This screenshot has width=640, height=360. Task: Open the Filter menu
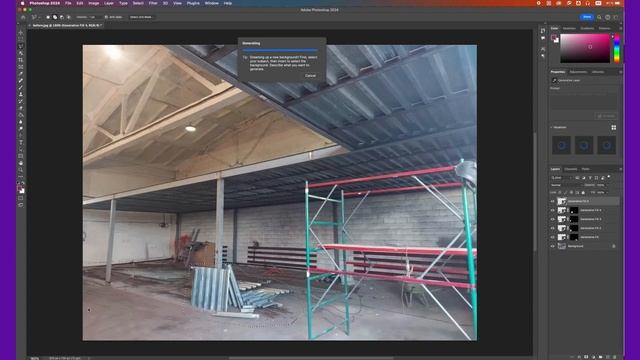[153, 3]
